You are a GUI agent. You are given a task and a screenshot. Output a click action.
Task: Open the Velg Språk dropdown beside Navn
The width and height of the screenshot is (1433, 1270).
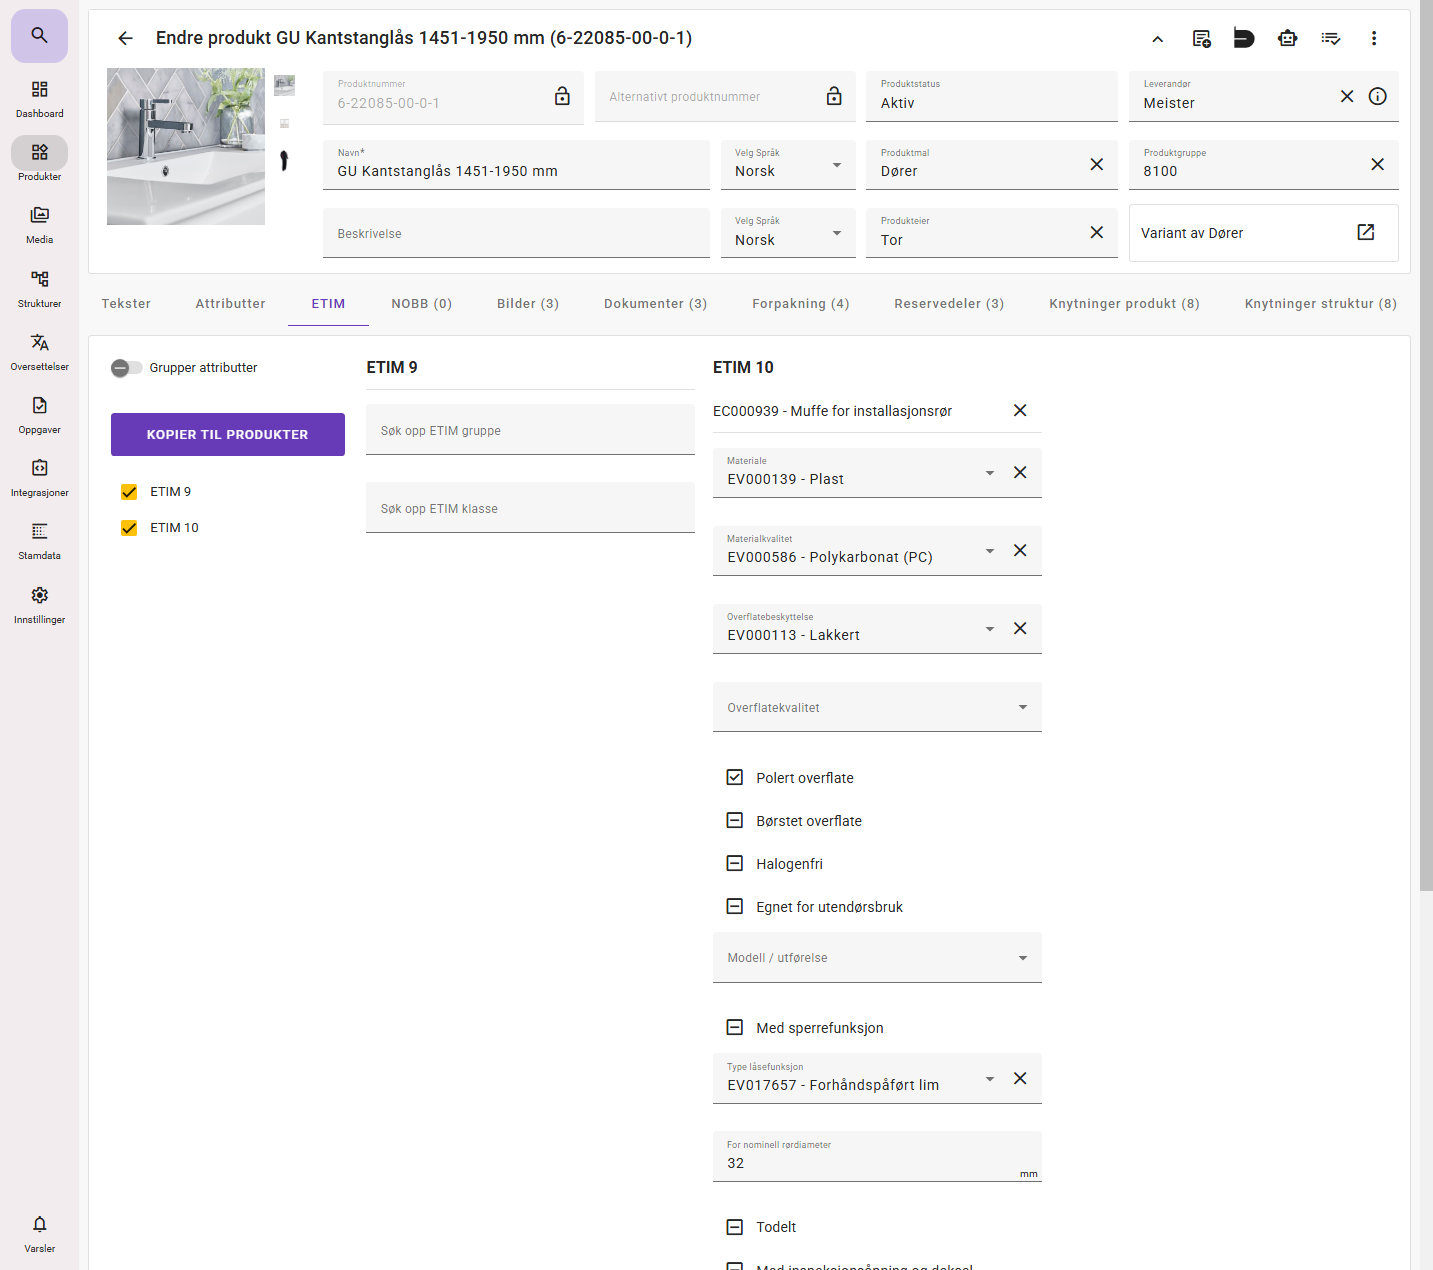click(787, 165)
